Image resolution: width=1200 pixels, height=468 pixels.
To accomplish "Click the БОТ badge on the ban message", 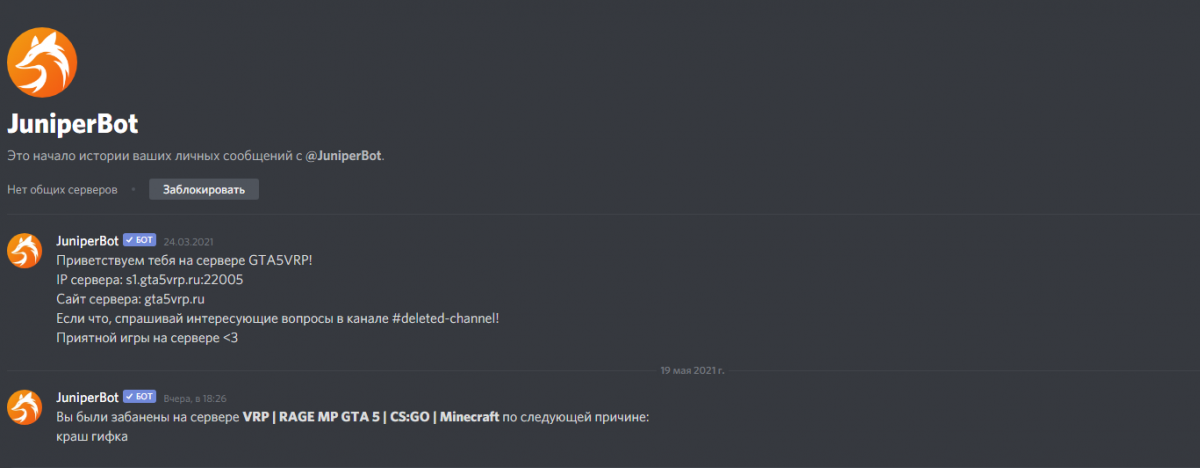I will 140,397.
